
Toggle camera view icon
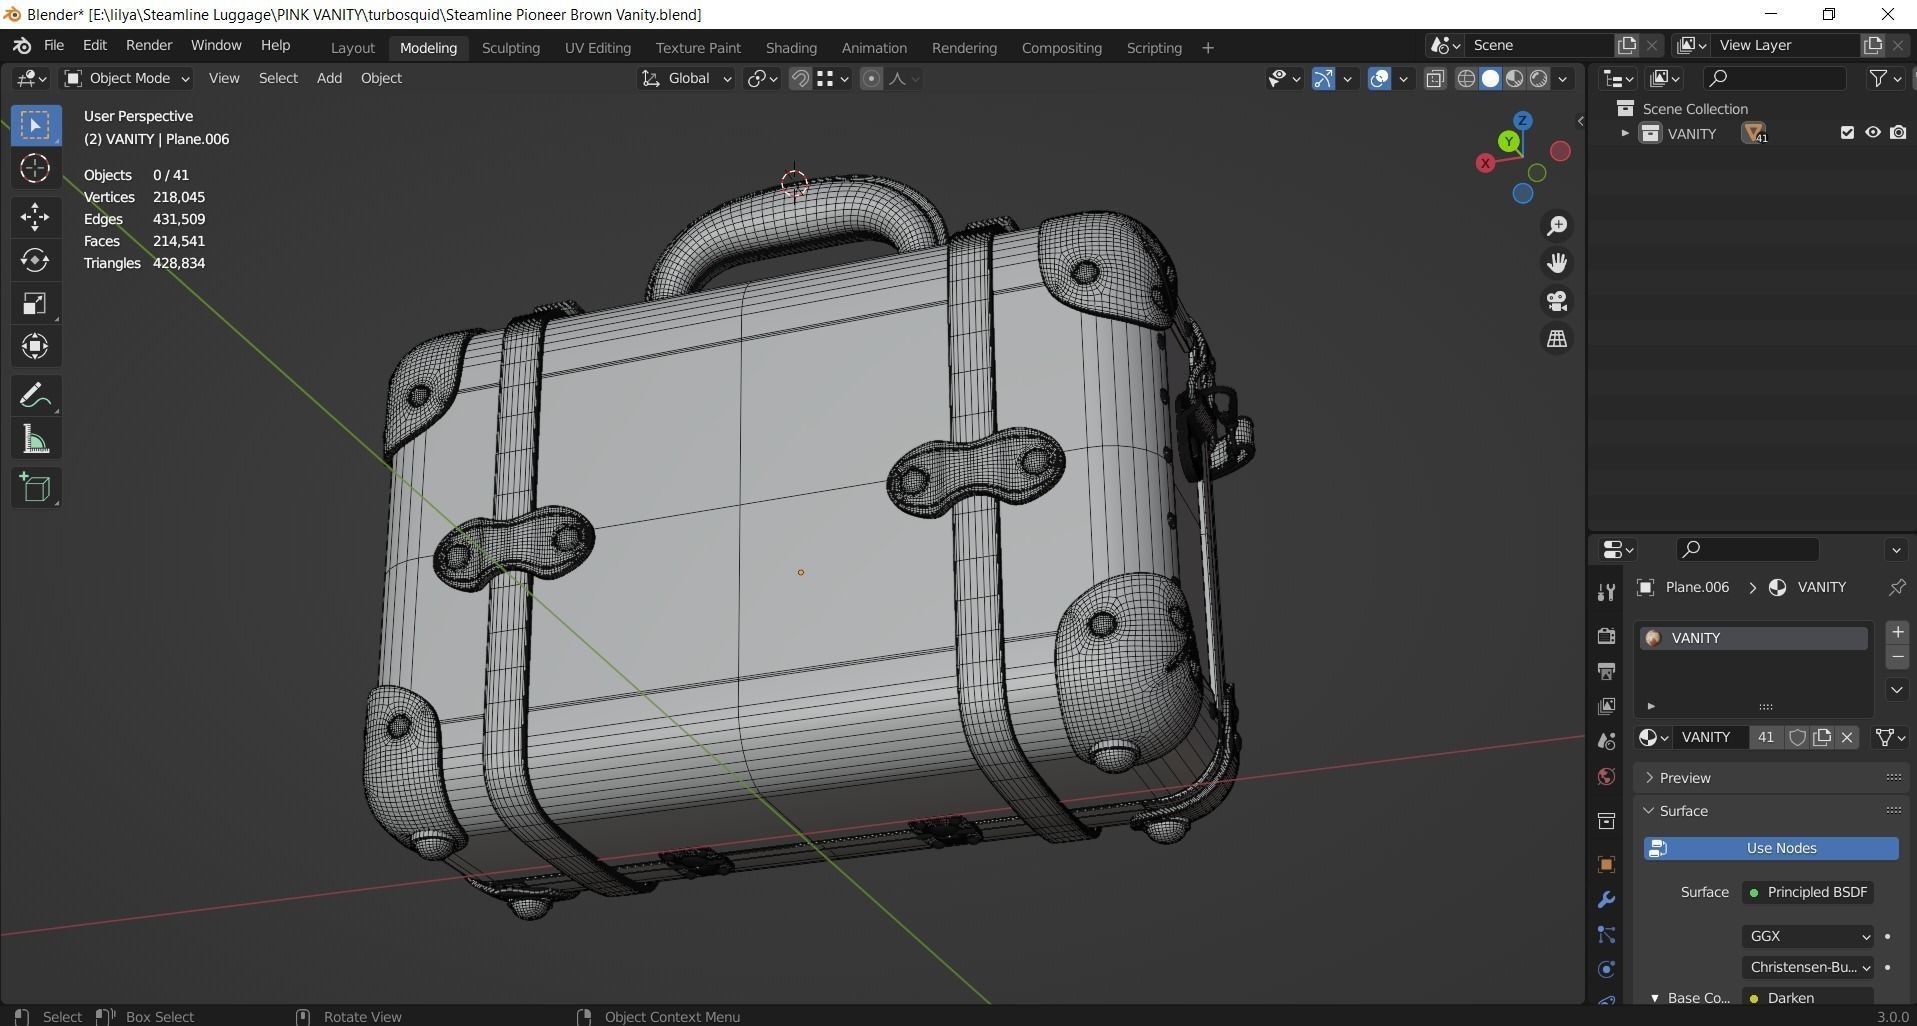1557,301
